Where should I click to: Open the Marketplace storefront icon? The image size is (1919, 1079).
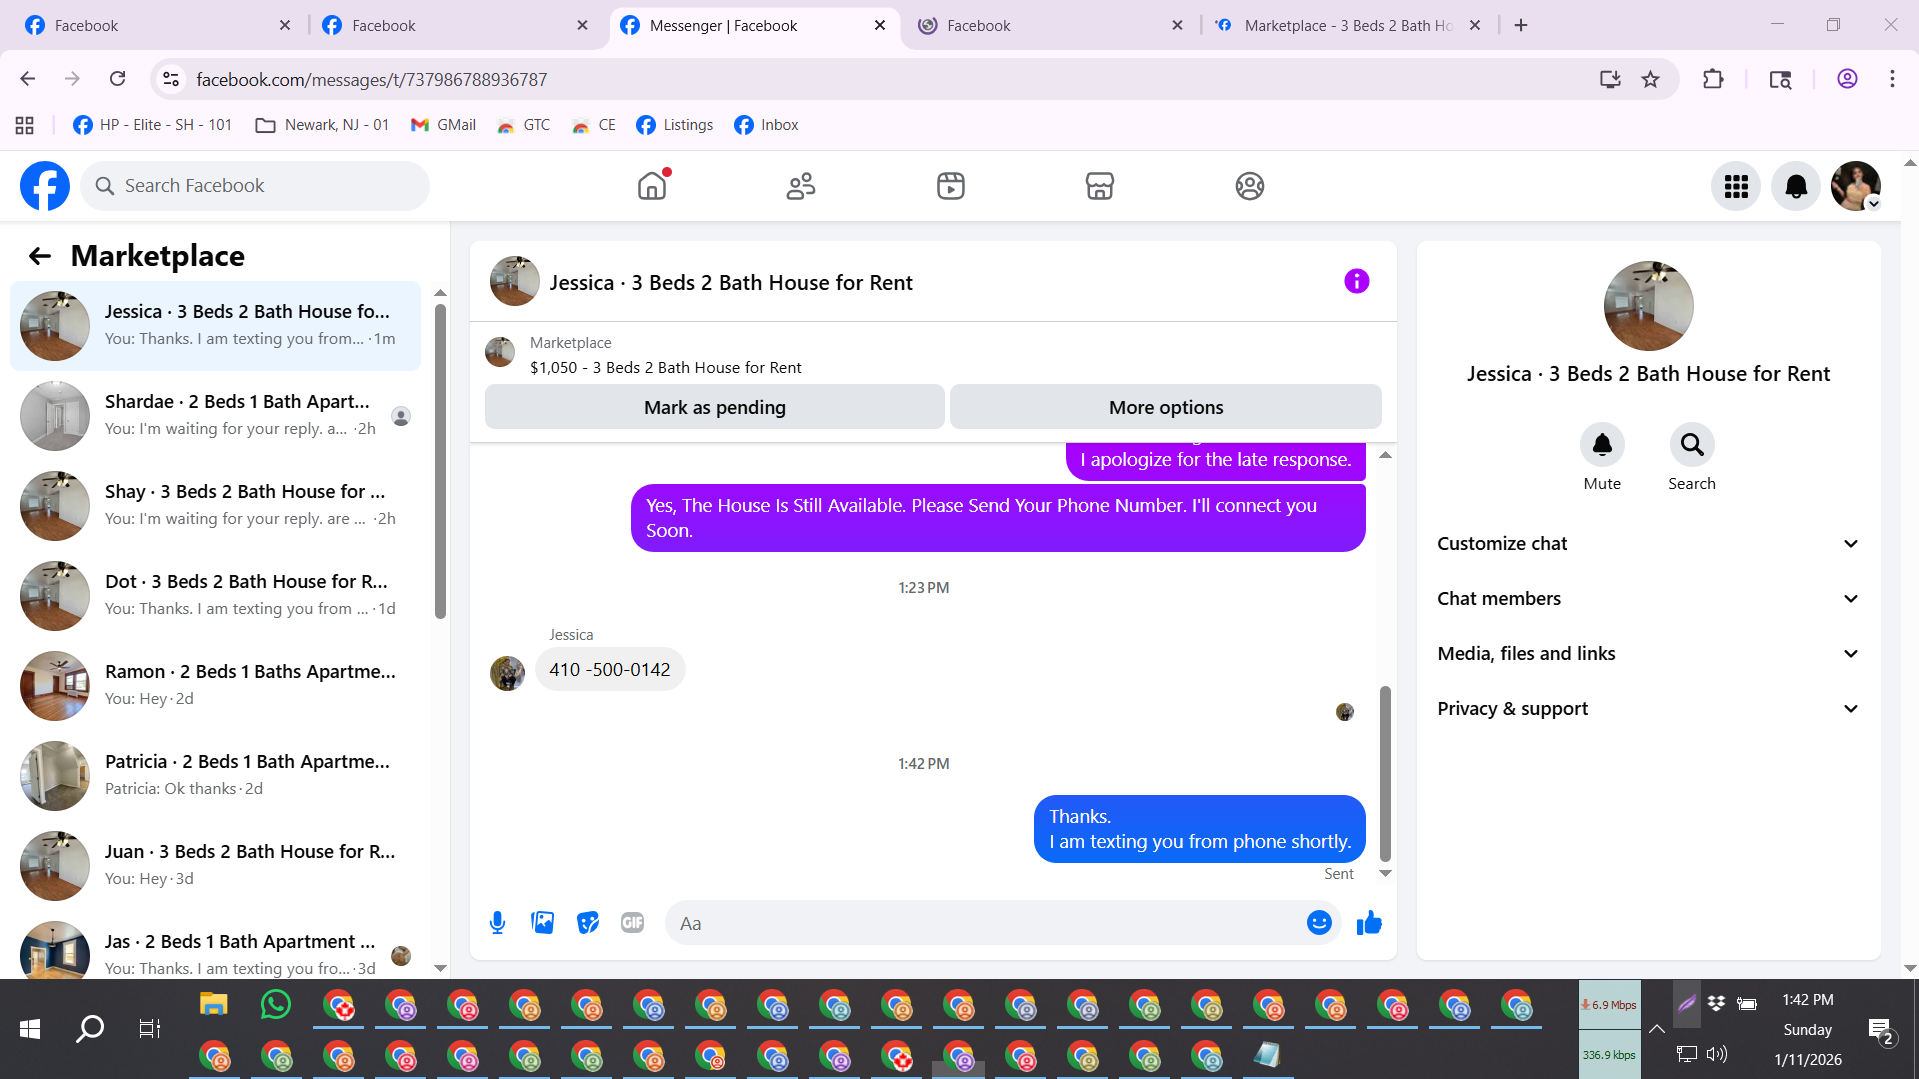click(1100, 186)
